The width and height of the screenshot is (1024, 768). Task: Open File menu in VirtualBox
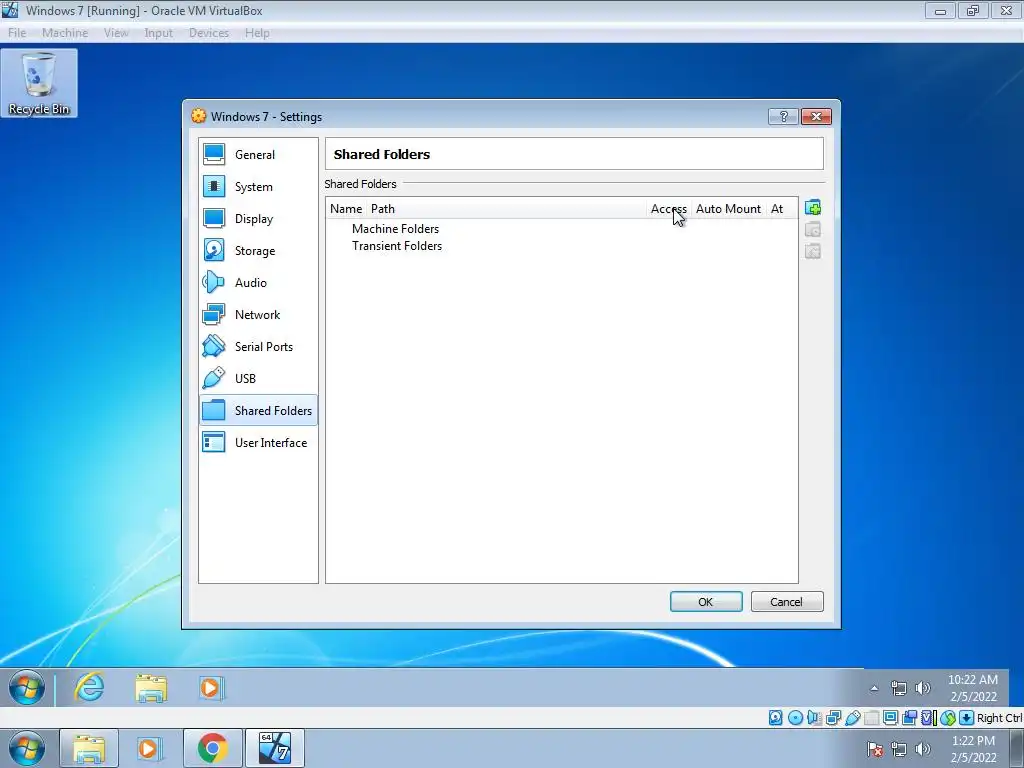coord(17,33)
